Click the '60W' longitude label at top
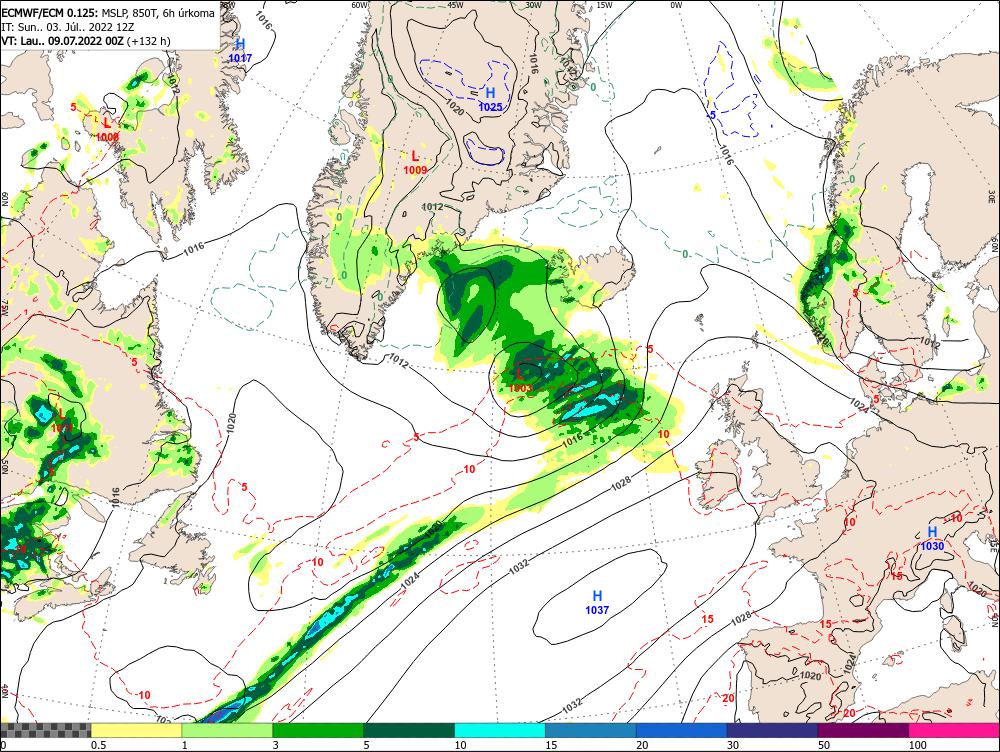The height and width of the screenshot is (752, 1000). [x=360, y=5]
